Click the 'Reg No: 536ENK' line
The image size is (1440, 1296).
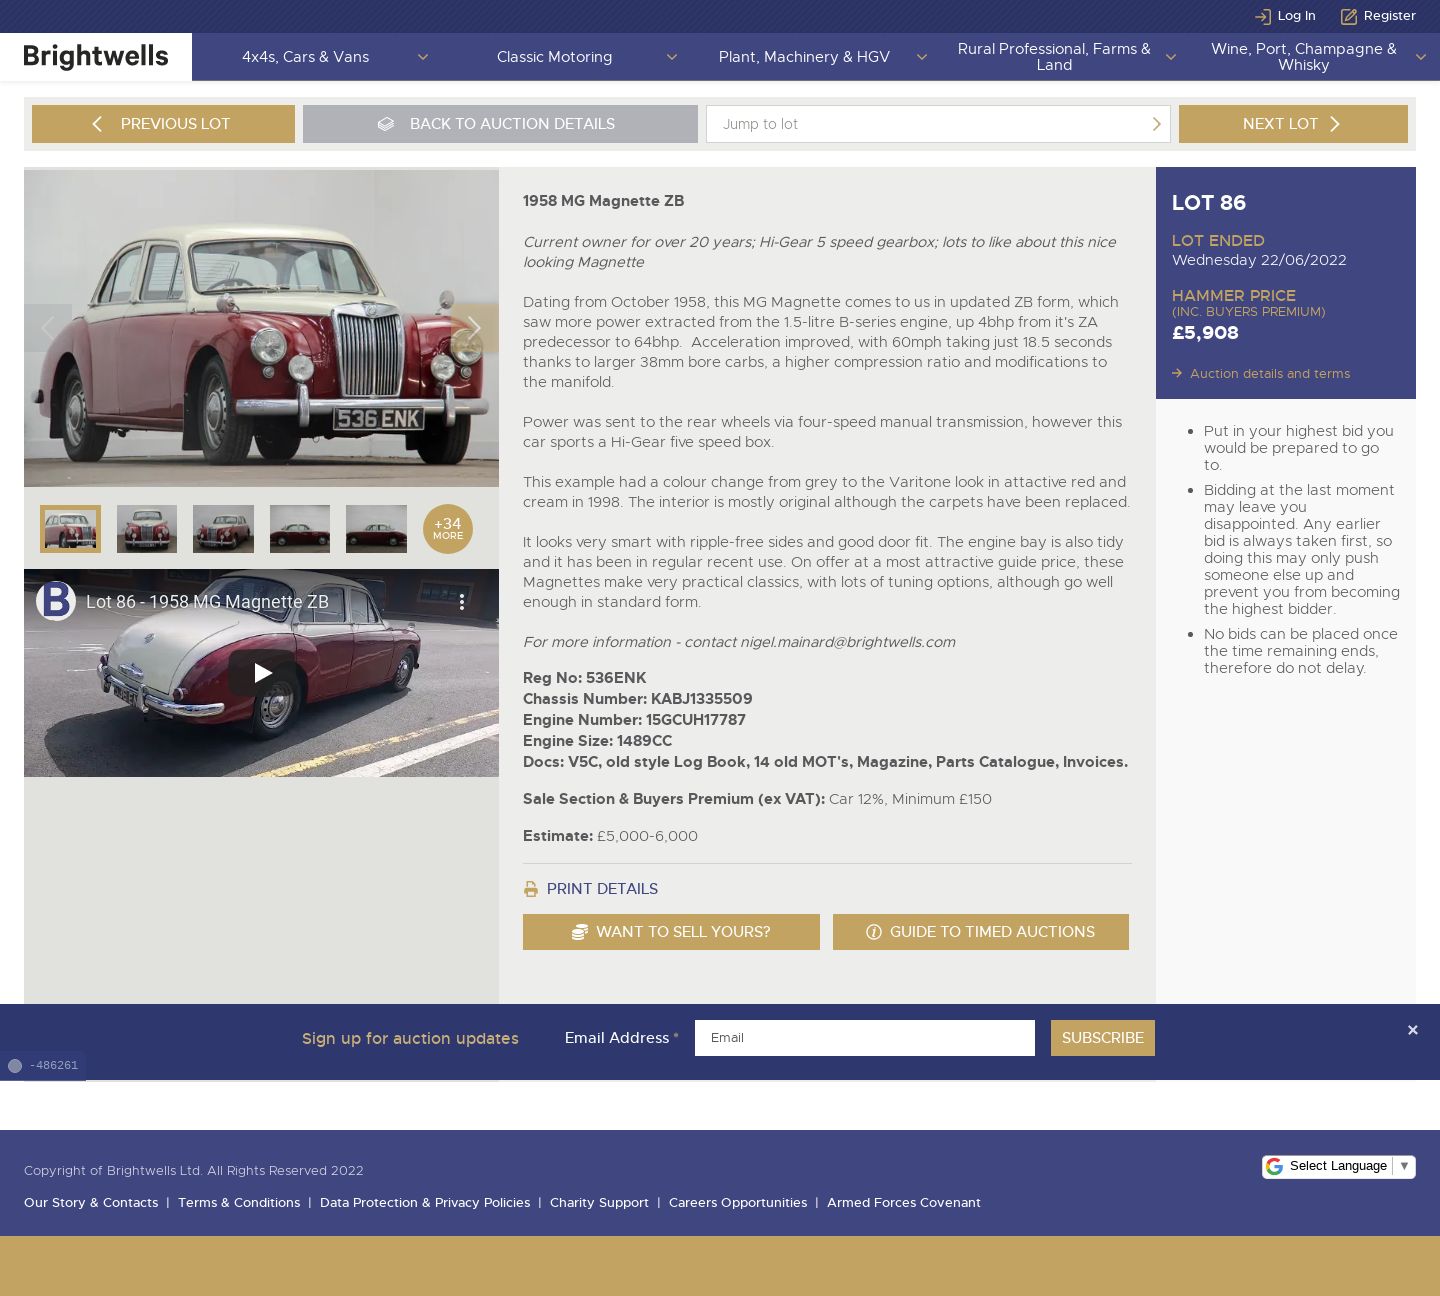point(584,678)
